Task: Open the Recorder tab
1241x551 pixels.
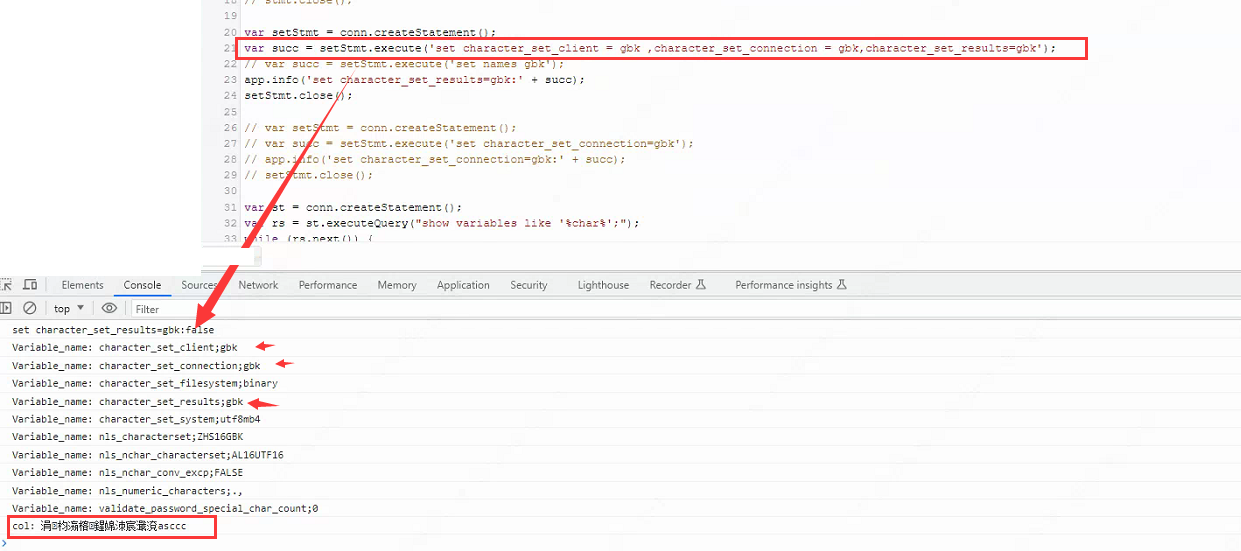Action: [x=677, y=285]
